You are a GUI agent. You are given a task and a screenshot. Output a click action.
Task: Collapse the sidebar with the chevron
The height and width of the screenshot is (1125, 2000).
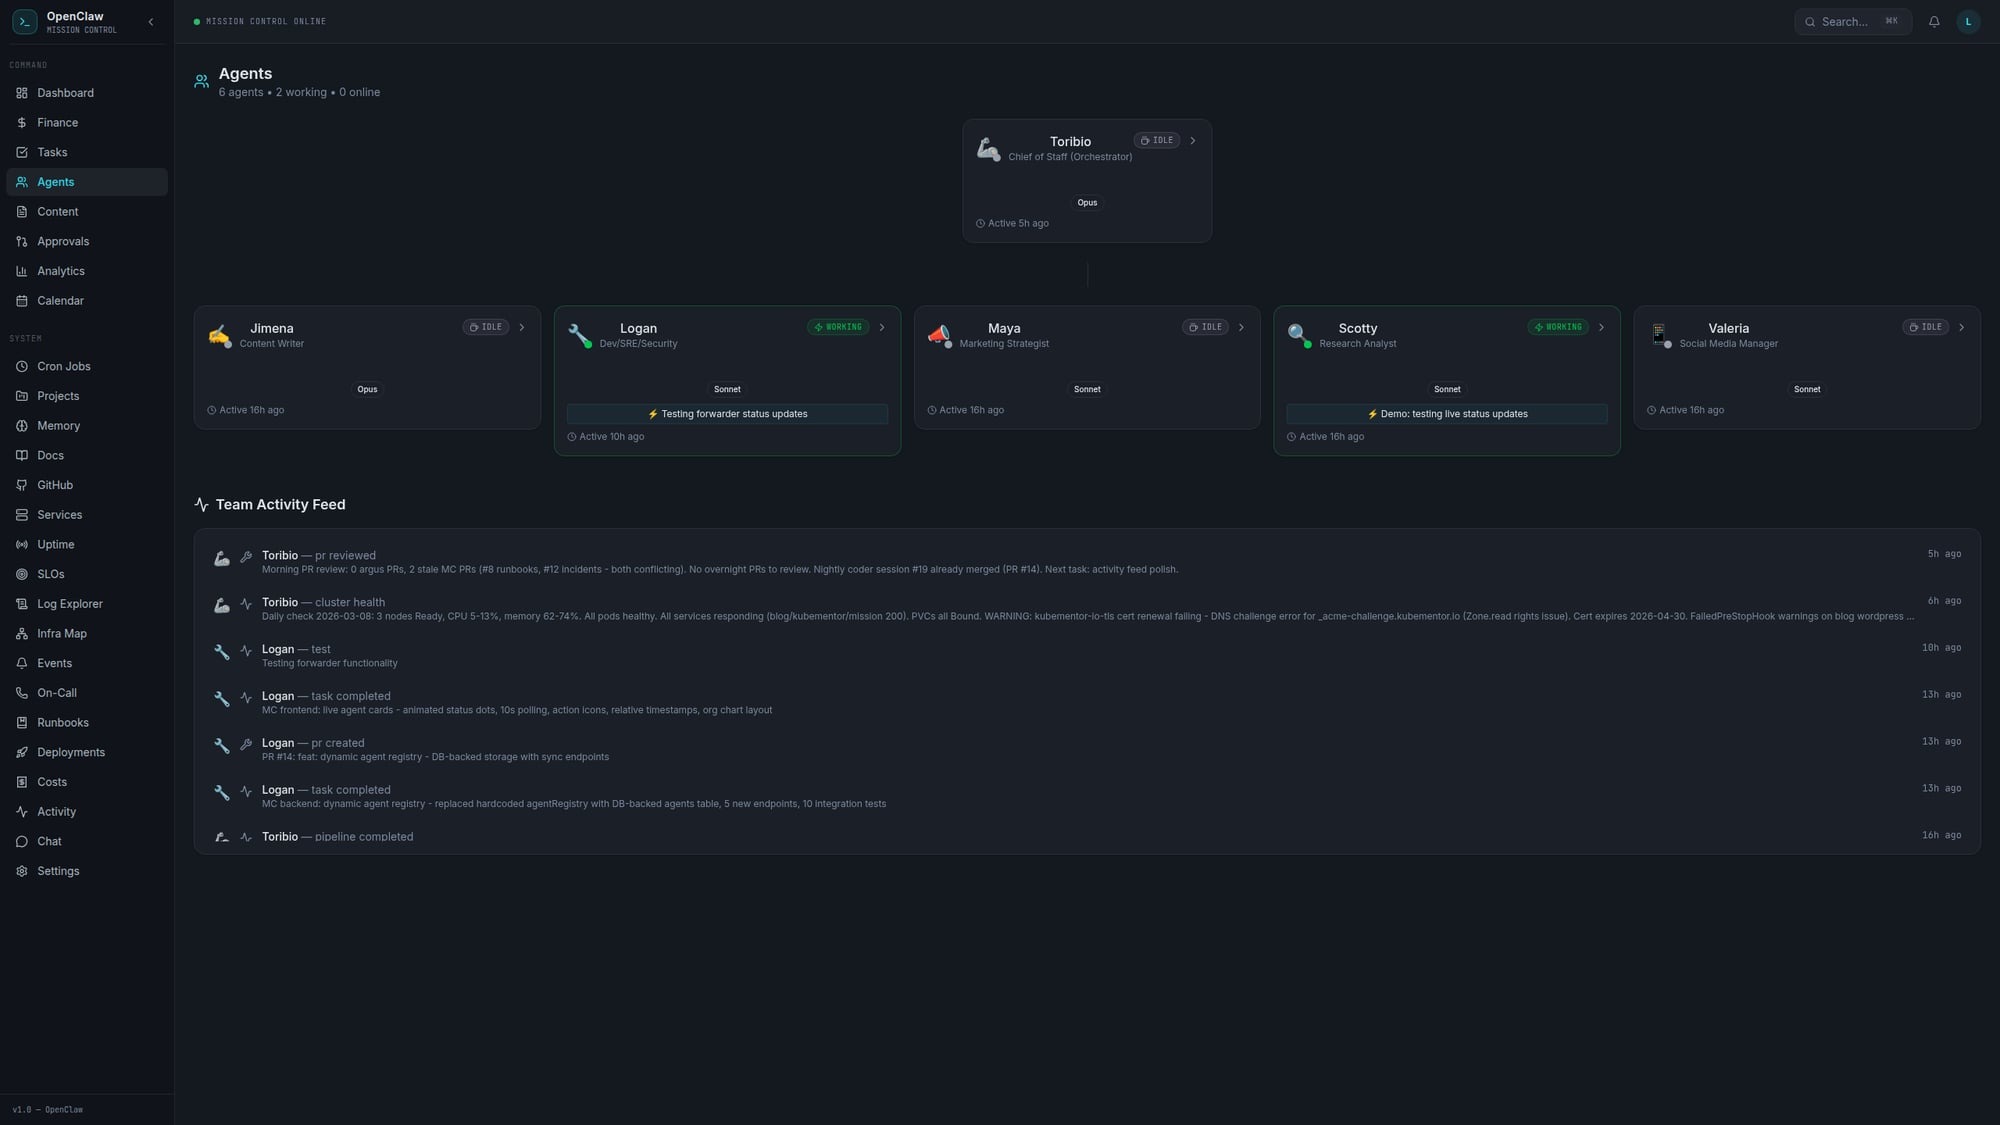[x=151, y=22]
